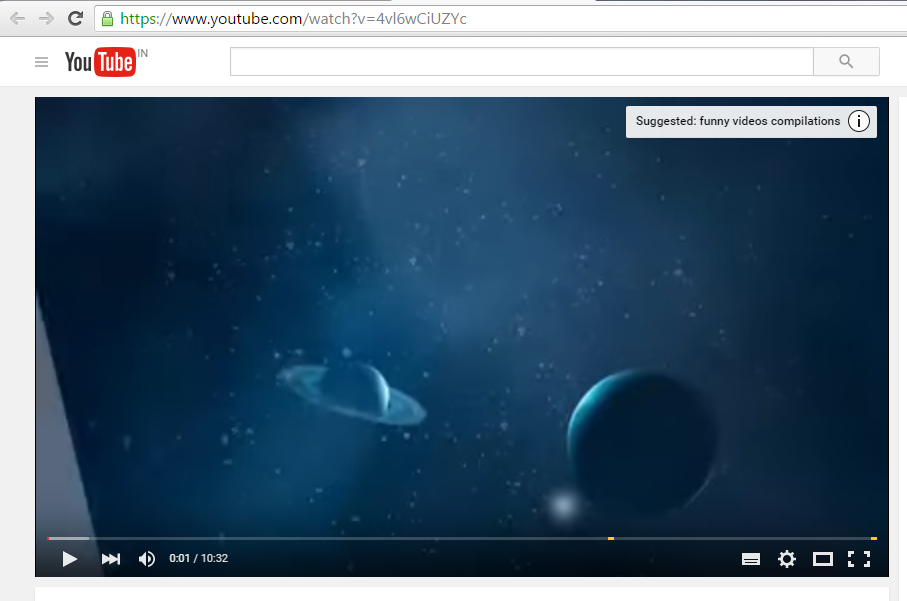Click the magnifier search button

pos(846,61)
